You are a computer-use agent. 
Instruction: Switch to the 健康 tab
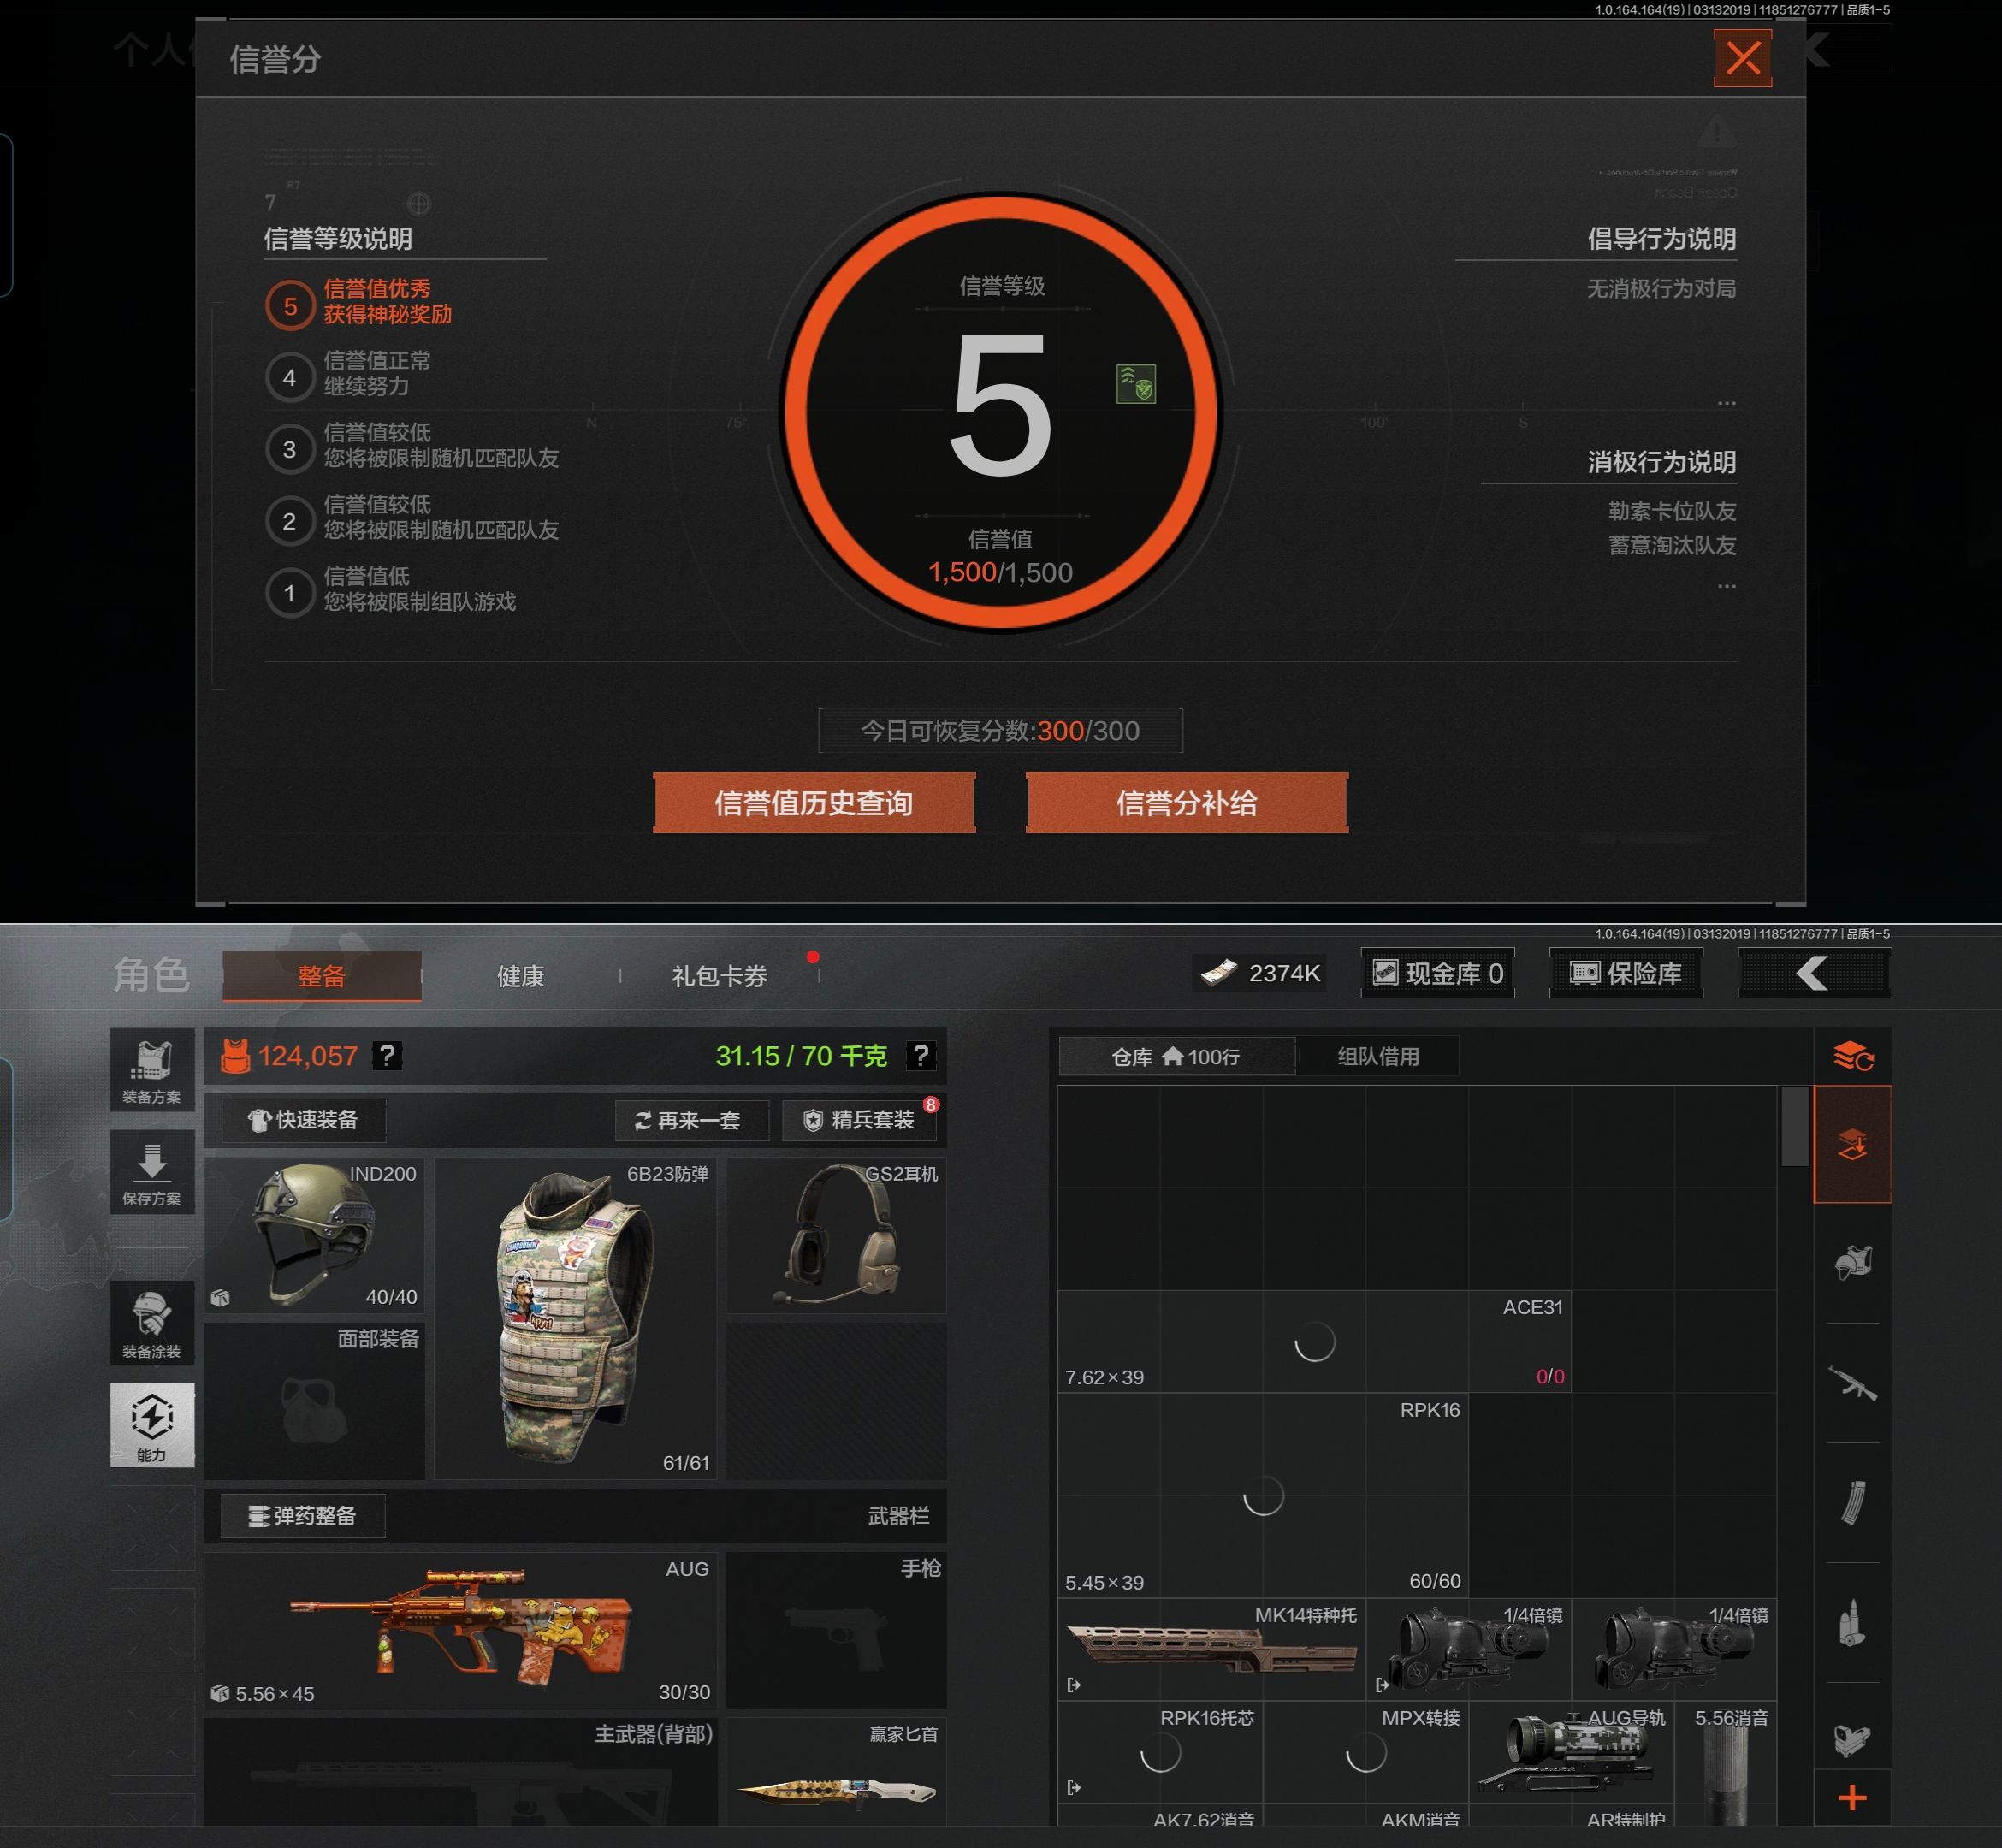click(521, 976)
